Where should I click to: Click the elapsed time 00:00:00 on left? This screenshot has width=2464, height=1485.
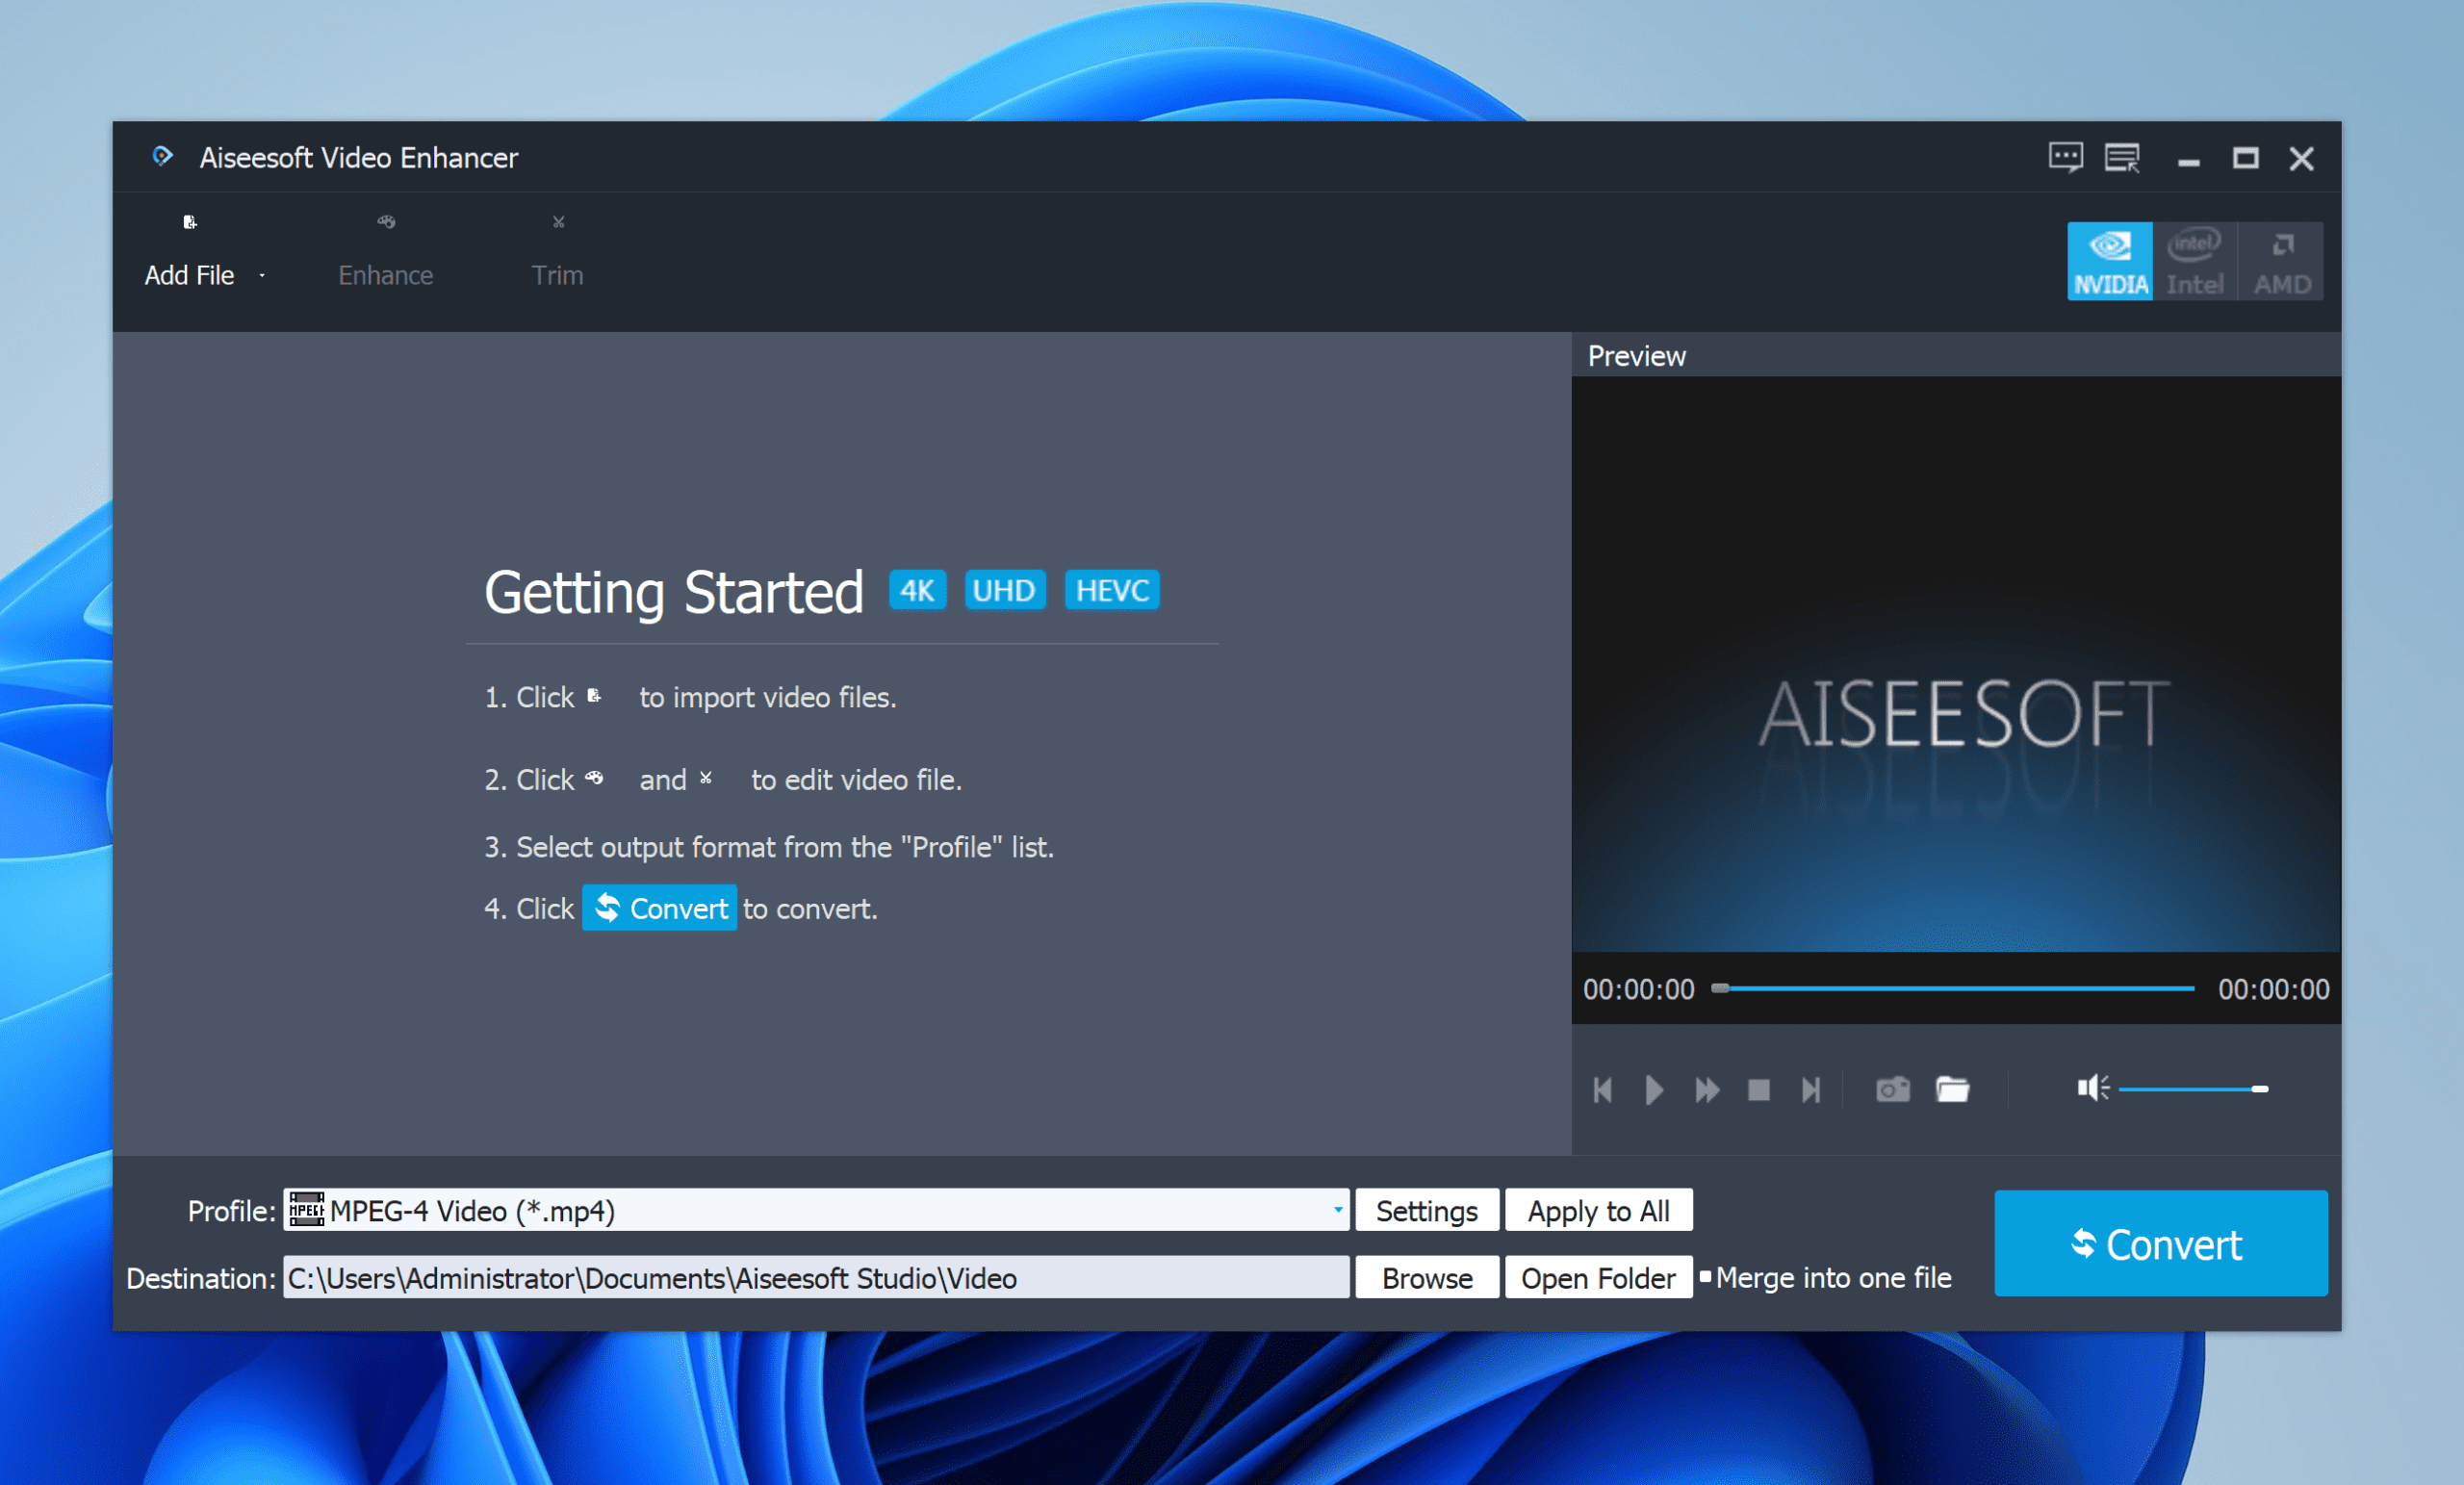tap(1638, 989)
